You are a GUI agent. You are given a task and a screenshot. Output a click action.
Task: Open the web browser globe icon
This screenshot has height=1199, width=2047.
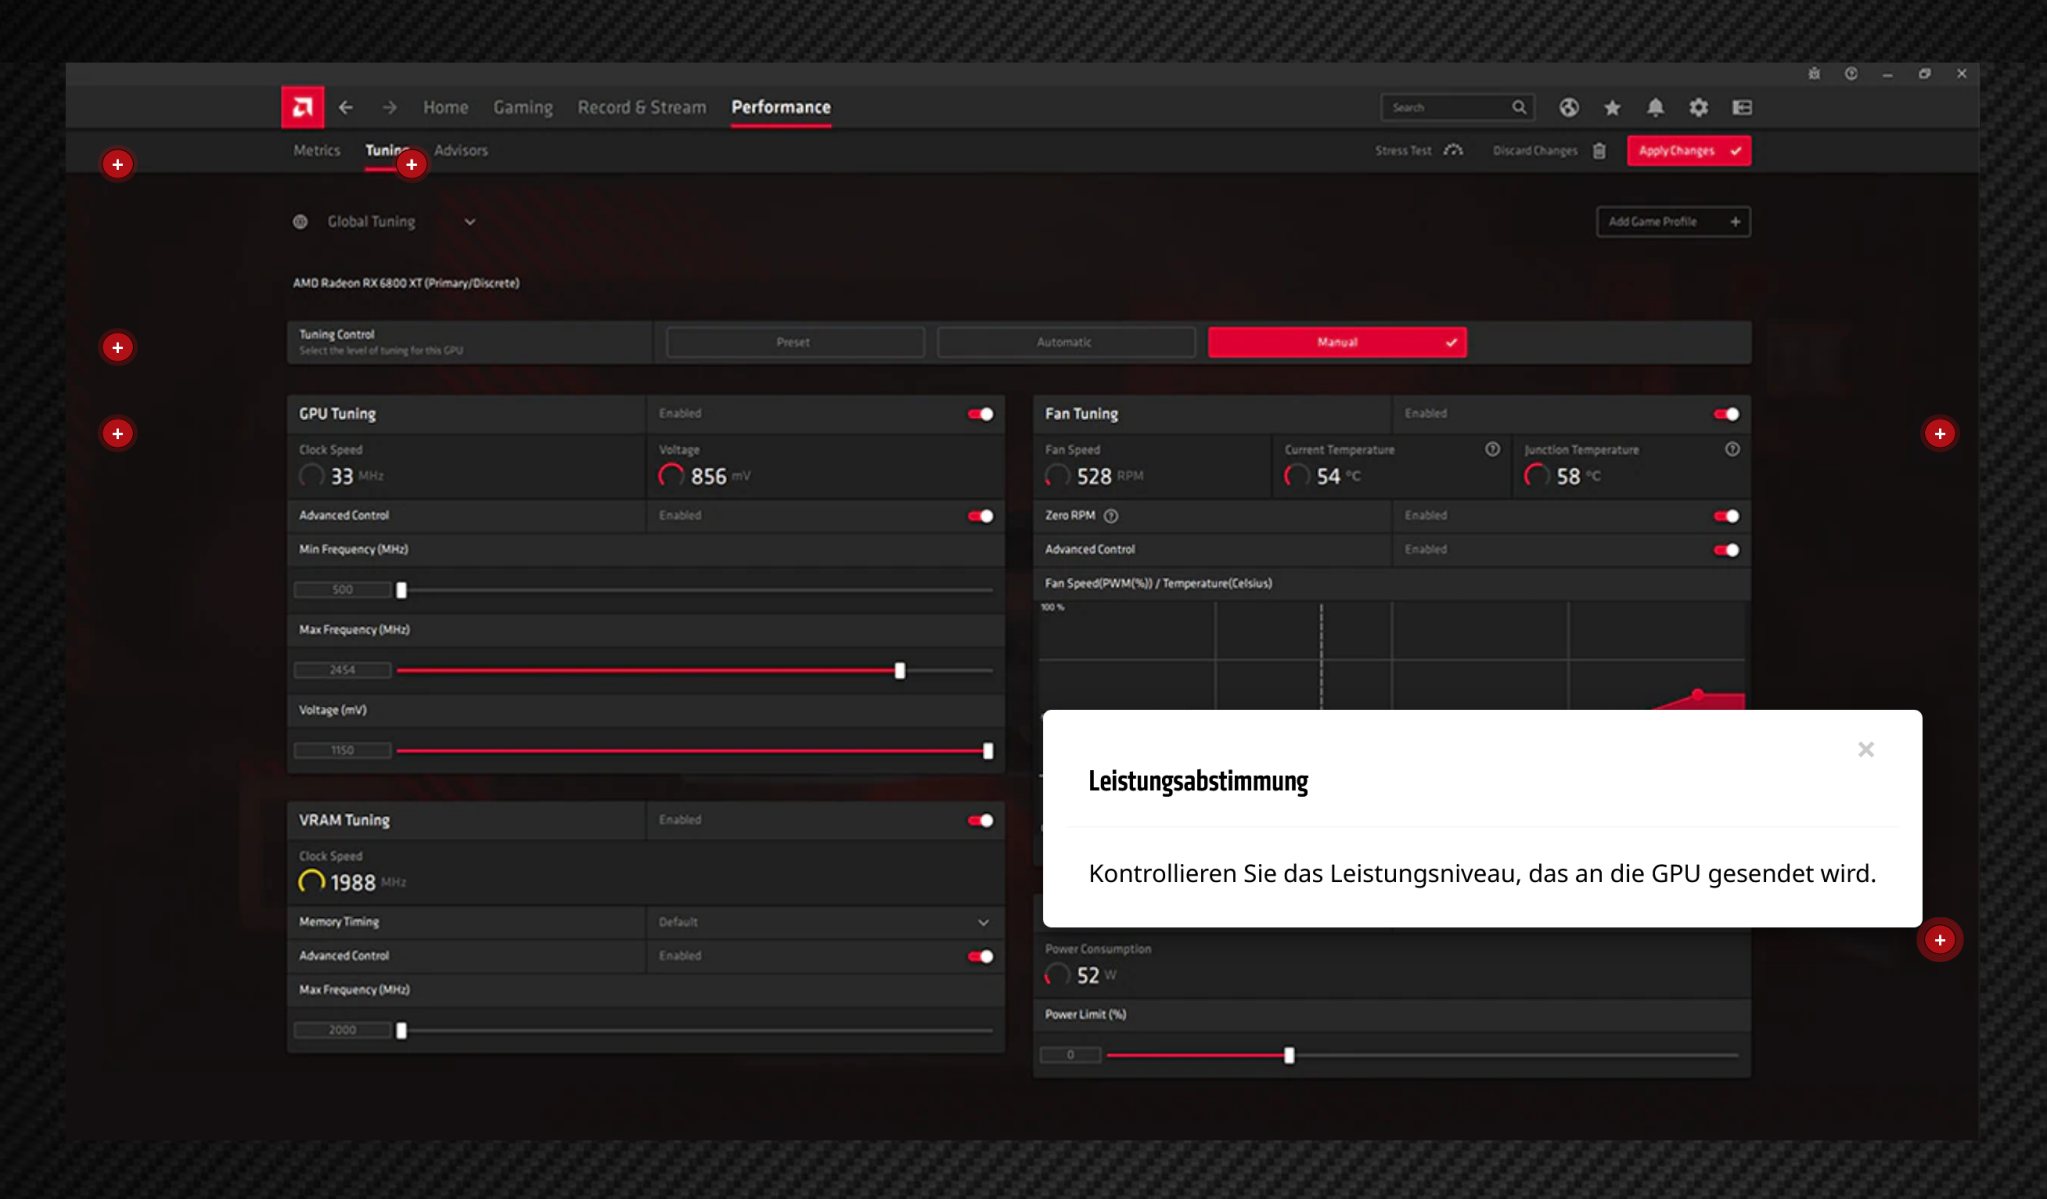[1568, 107]
